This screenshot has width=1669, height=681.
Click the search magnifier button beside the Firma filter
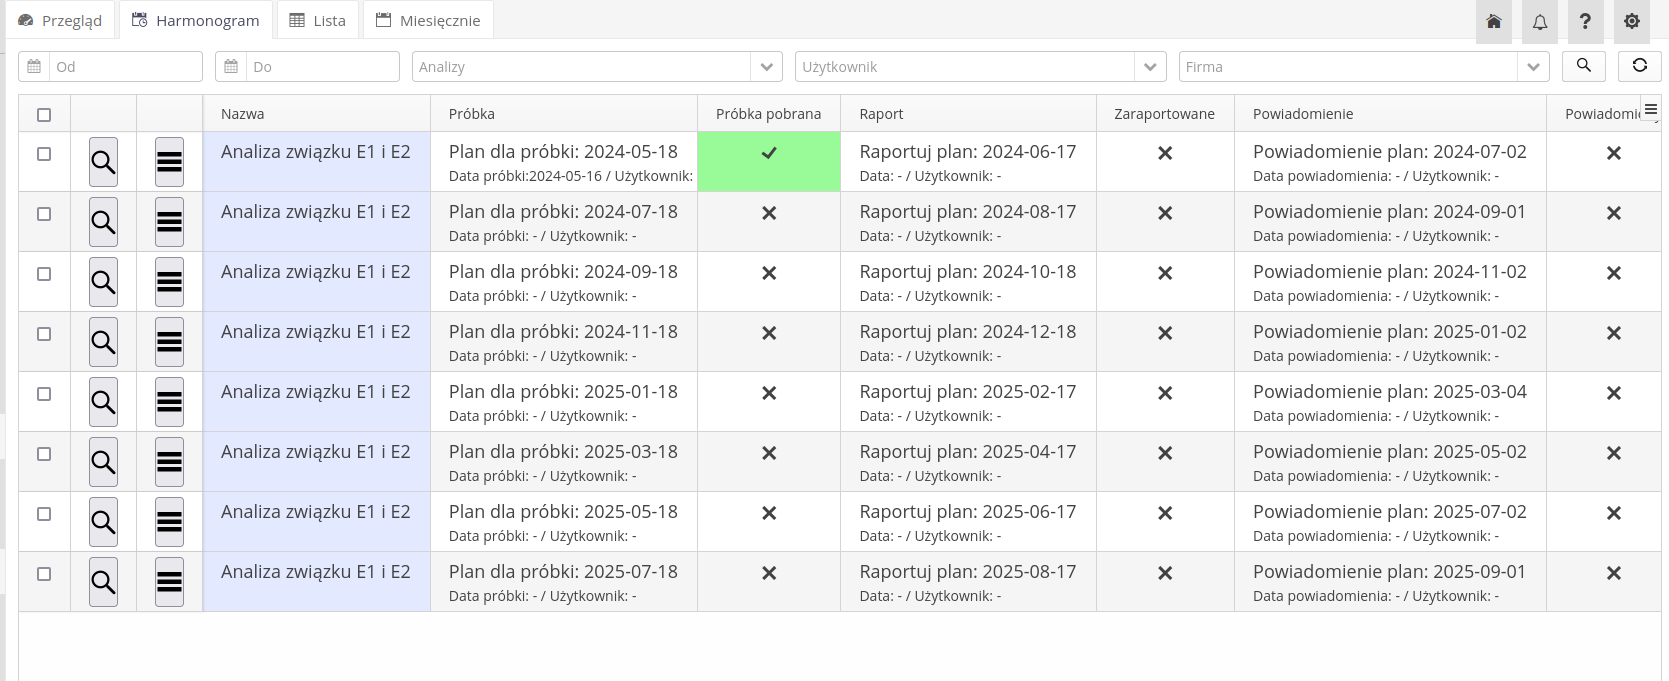coord(1583,66)
